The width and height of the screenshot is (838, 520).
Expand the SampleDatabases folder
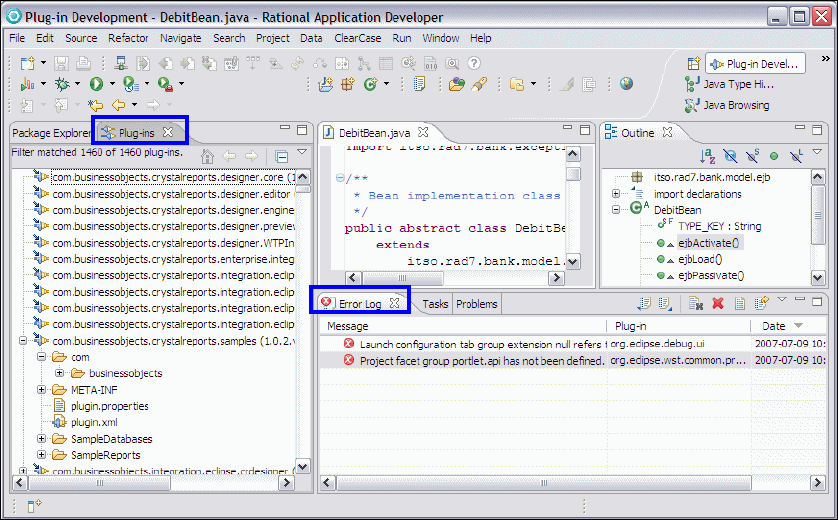41,439
